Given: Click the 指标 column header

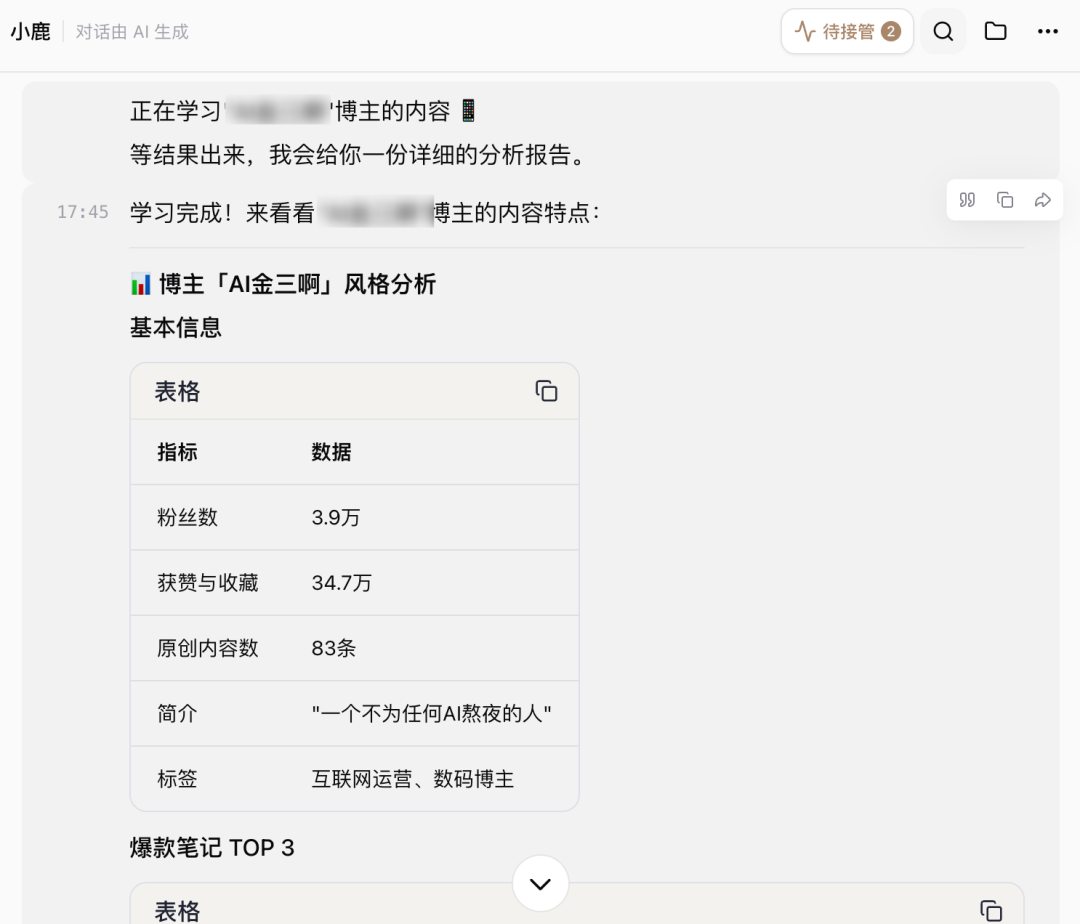Looking at the screenshot, I should point(177,452).
